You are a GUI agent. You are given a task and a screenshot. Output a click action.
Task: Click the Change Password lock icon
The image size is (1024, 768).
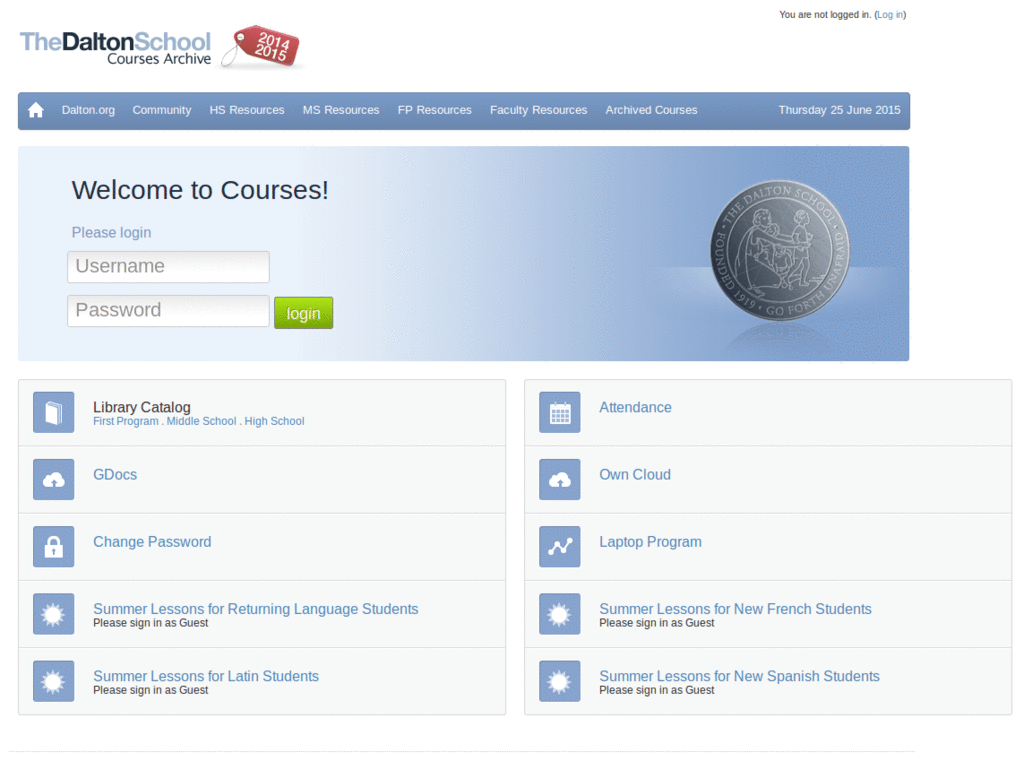54,547
